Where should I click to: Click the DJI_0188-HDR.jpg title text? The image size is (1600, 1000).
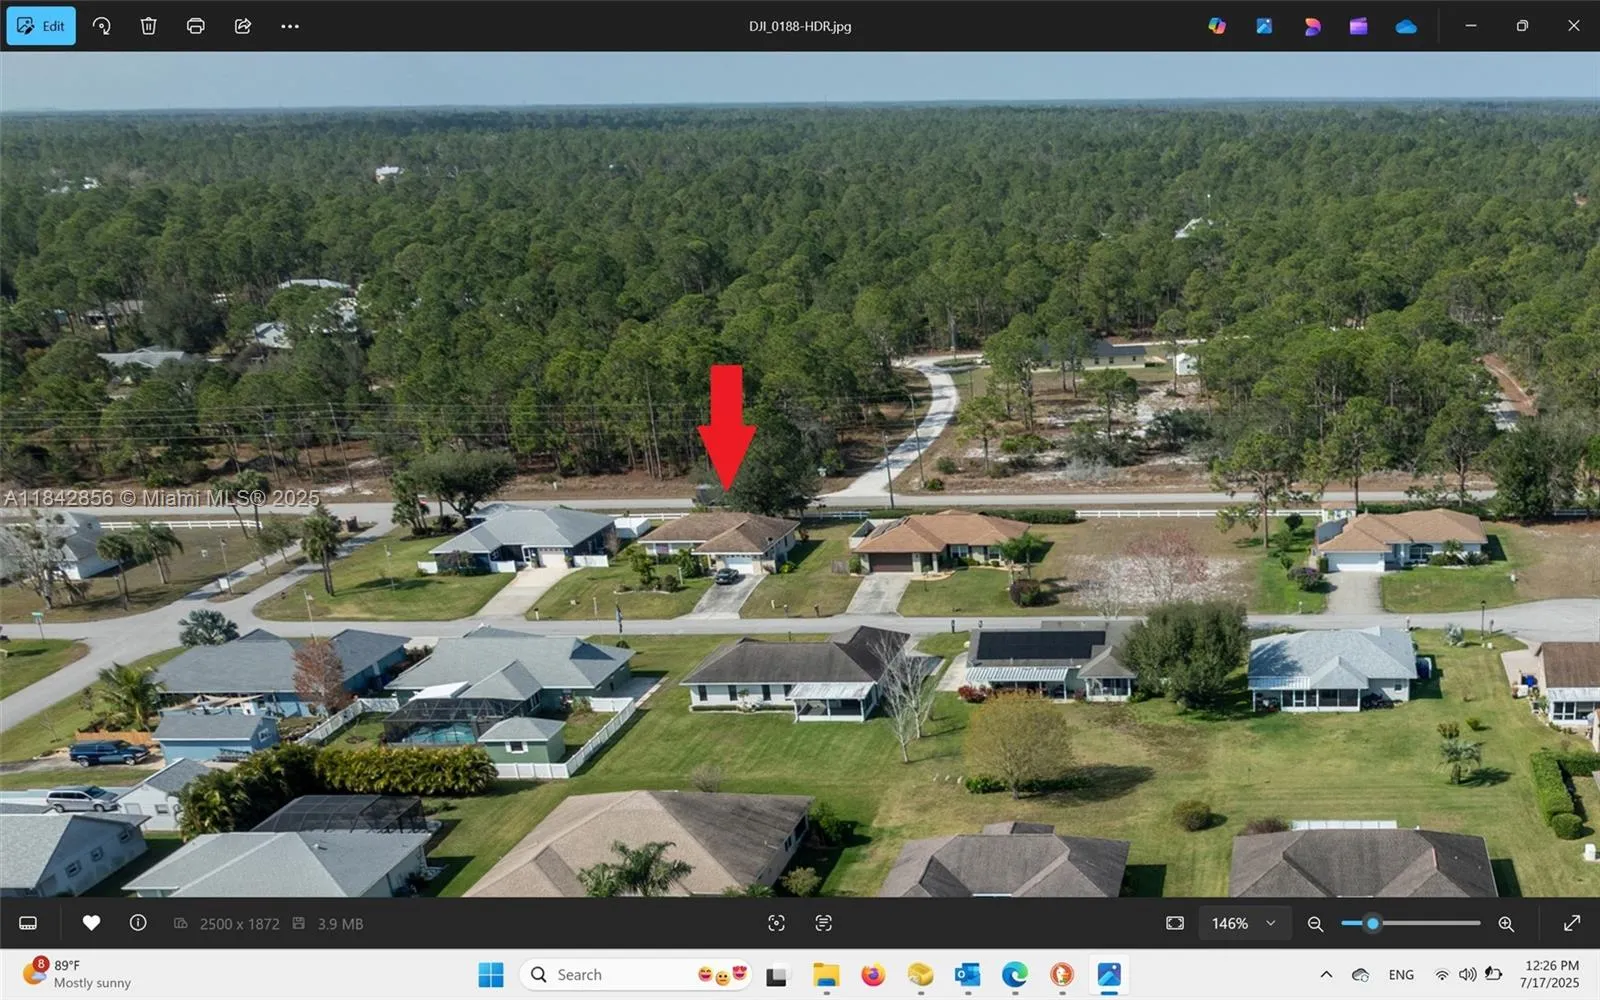800,26
